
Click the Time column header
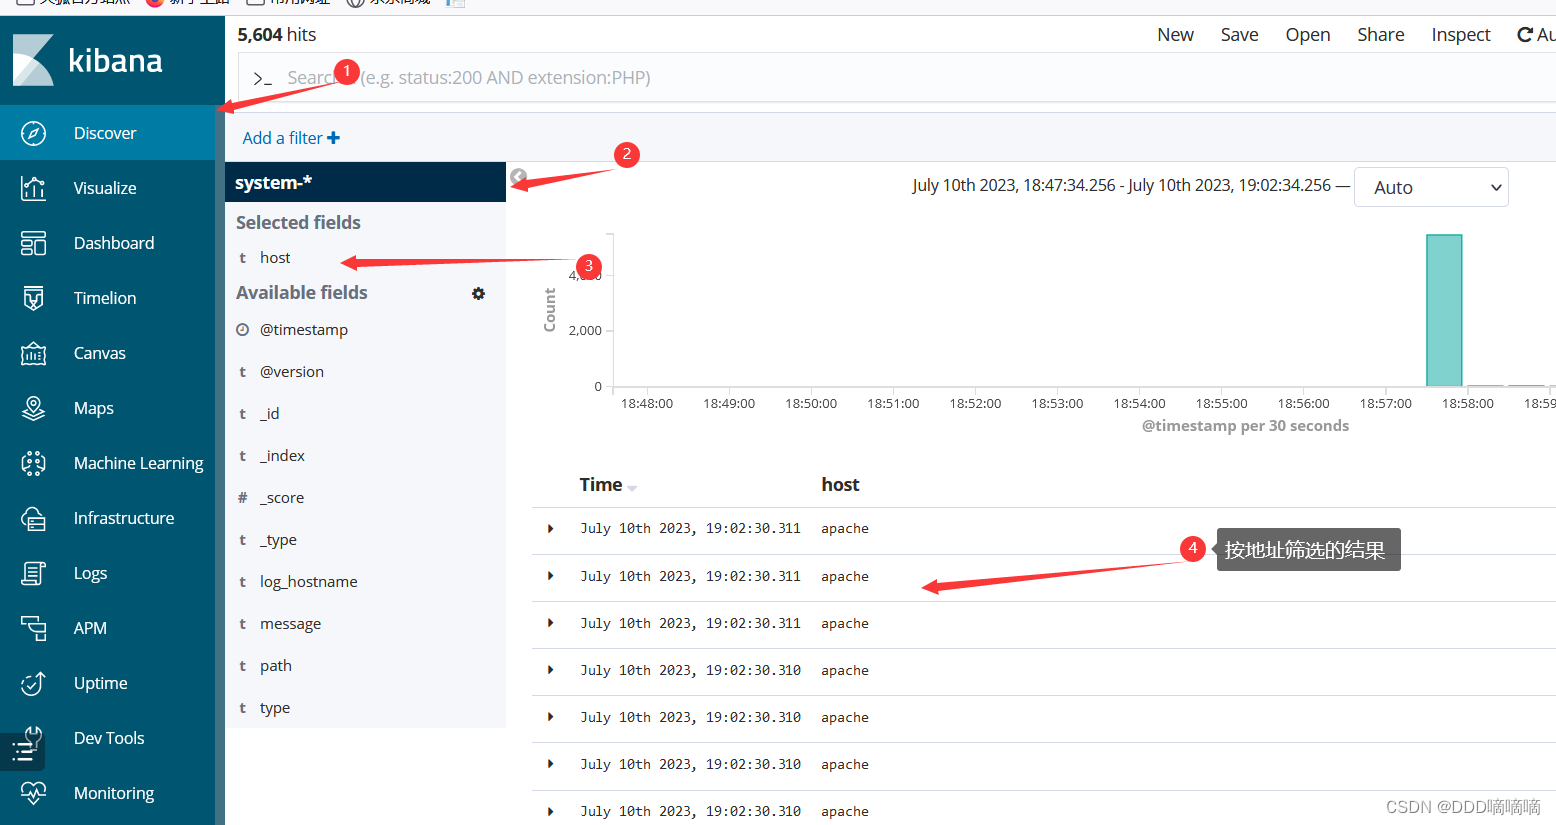pos(600,485)
